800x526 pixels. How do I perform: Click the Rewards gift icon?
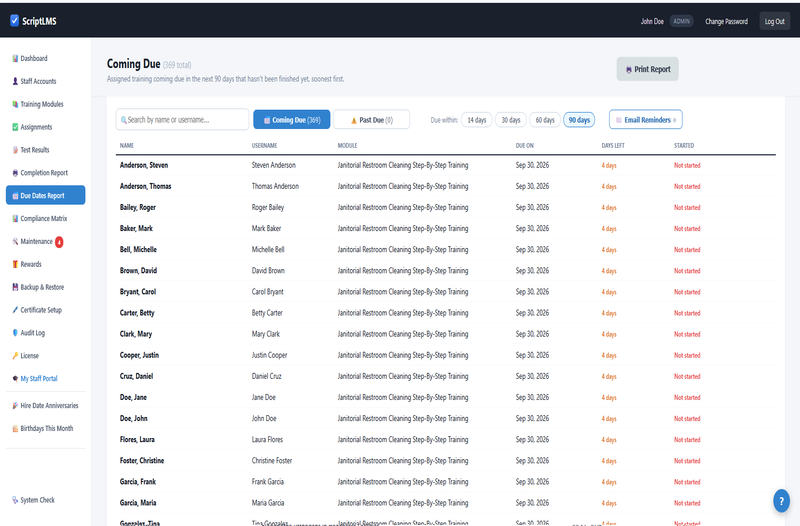click(x=15, y=264)
